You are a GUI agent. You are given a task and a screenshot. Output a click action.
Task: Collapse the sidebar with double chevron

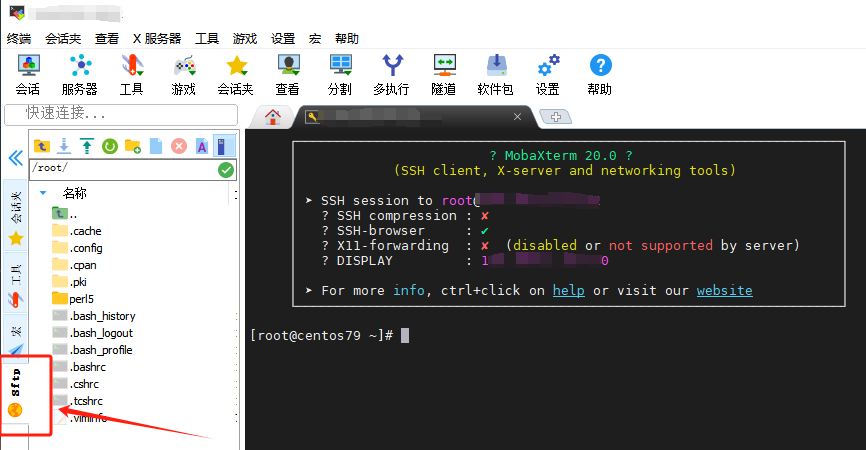coord(15,158)
